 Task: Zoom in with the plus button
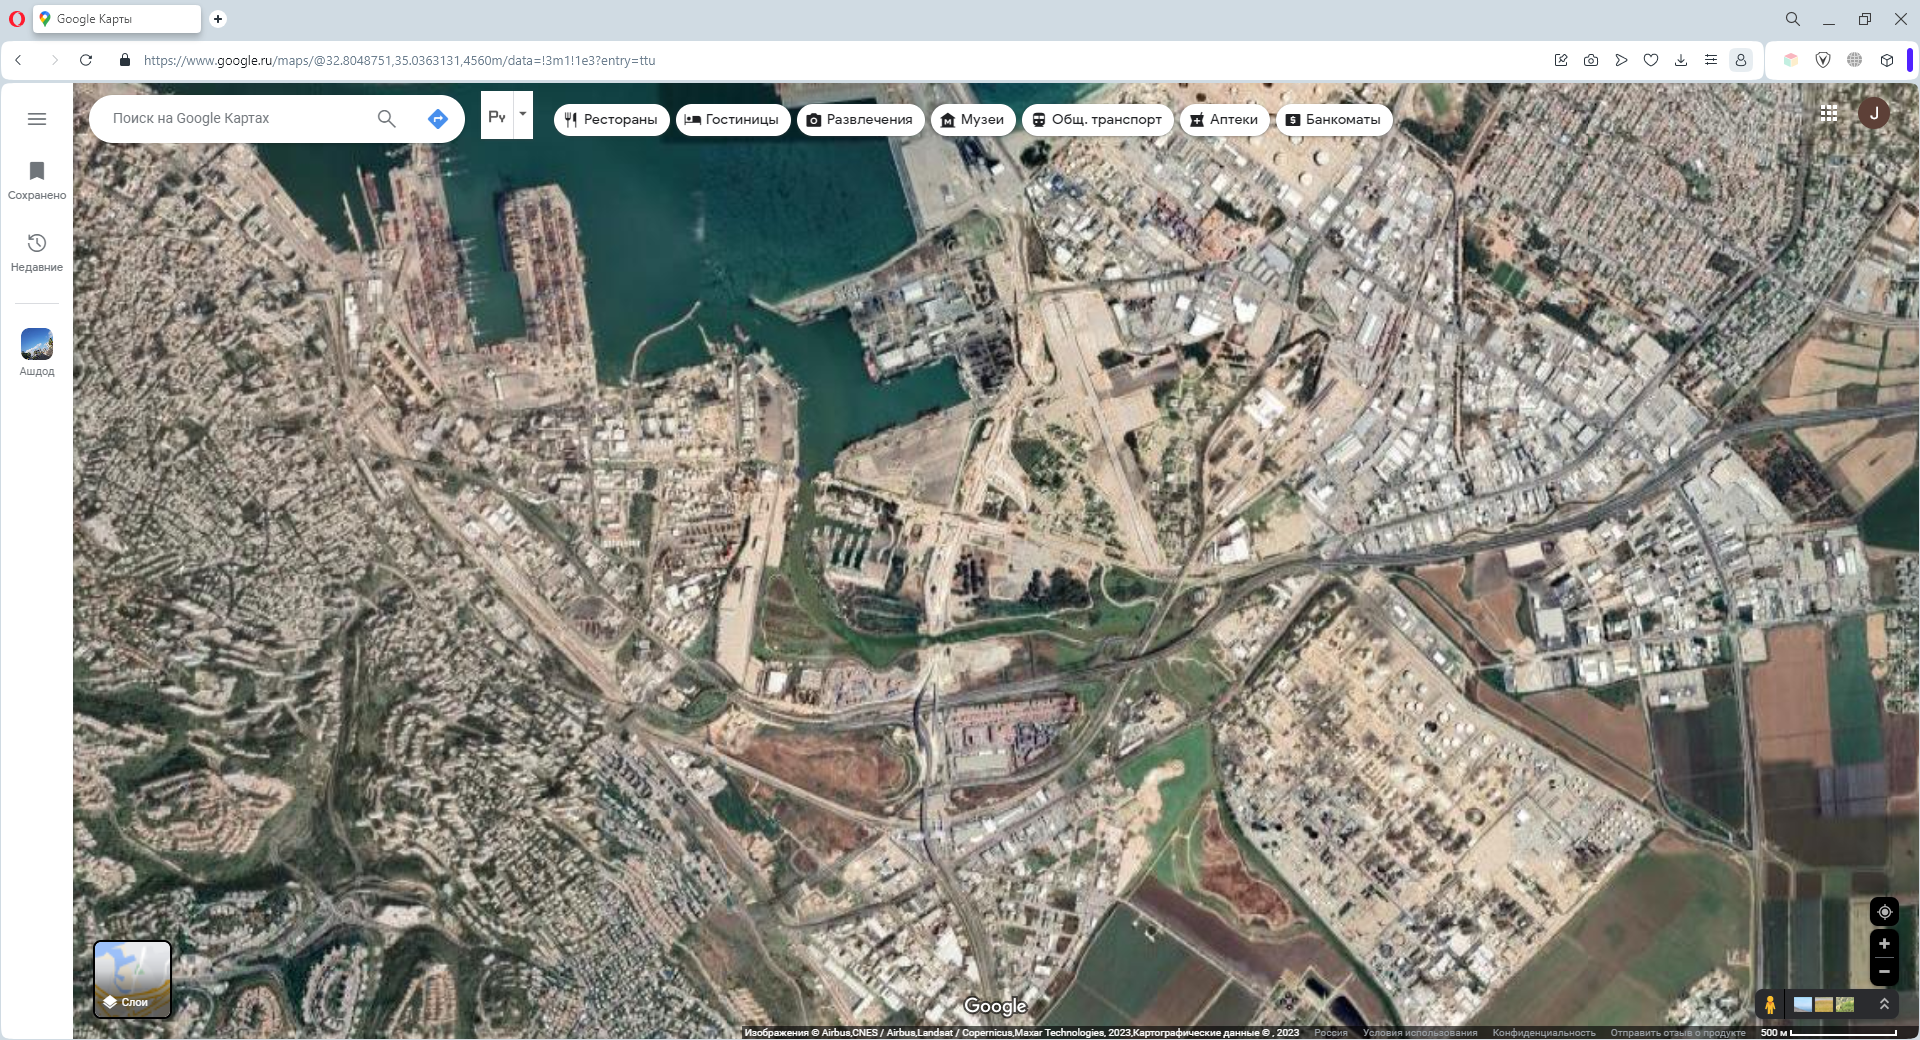point(1884,944)
